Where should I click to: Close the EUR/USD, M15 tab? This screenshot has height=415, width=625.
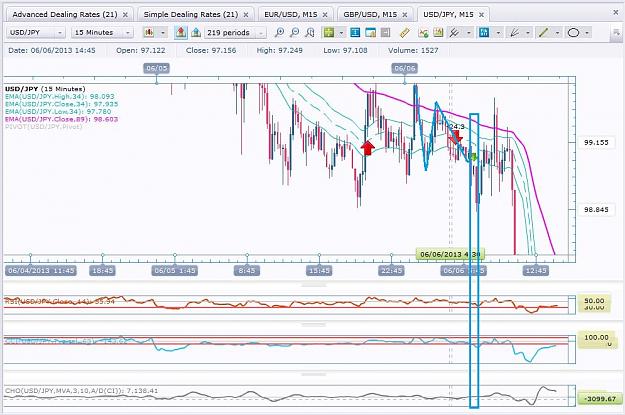click(x=325, y=15)
